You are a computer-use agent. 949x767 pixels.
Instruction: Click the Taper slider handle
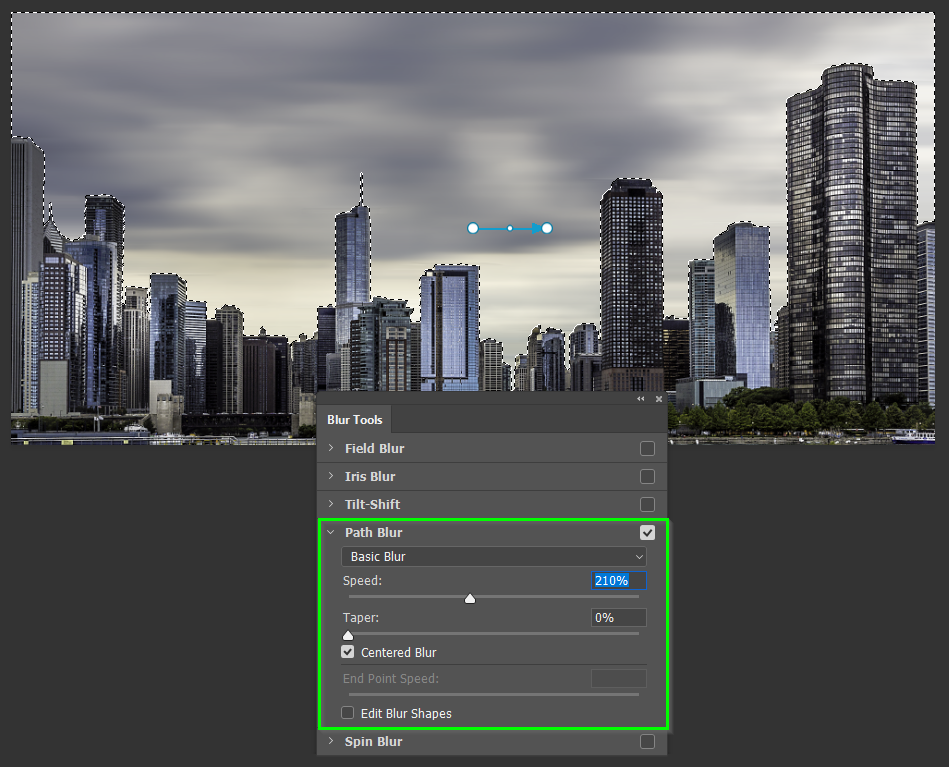pyautogui.click(x=348, y=636)
